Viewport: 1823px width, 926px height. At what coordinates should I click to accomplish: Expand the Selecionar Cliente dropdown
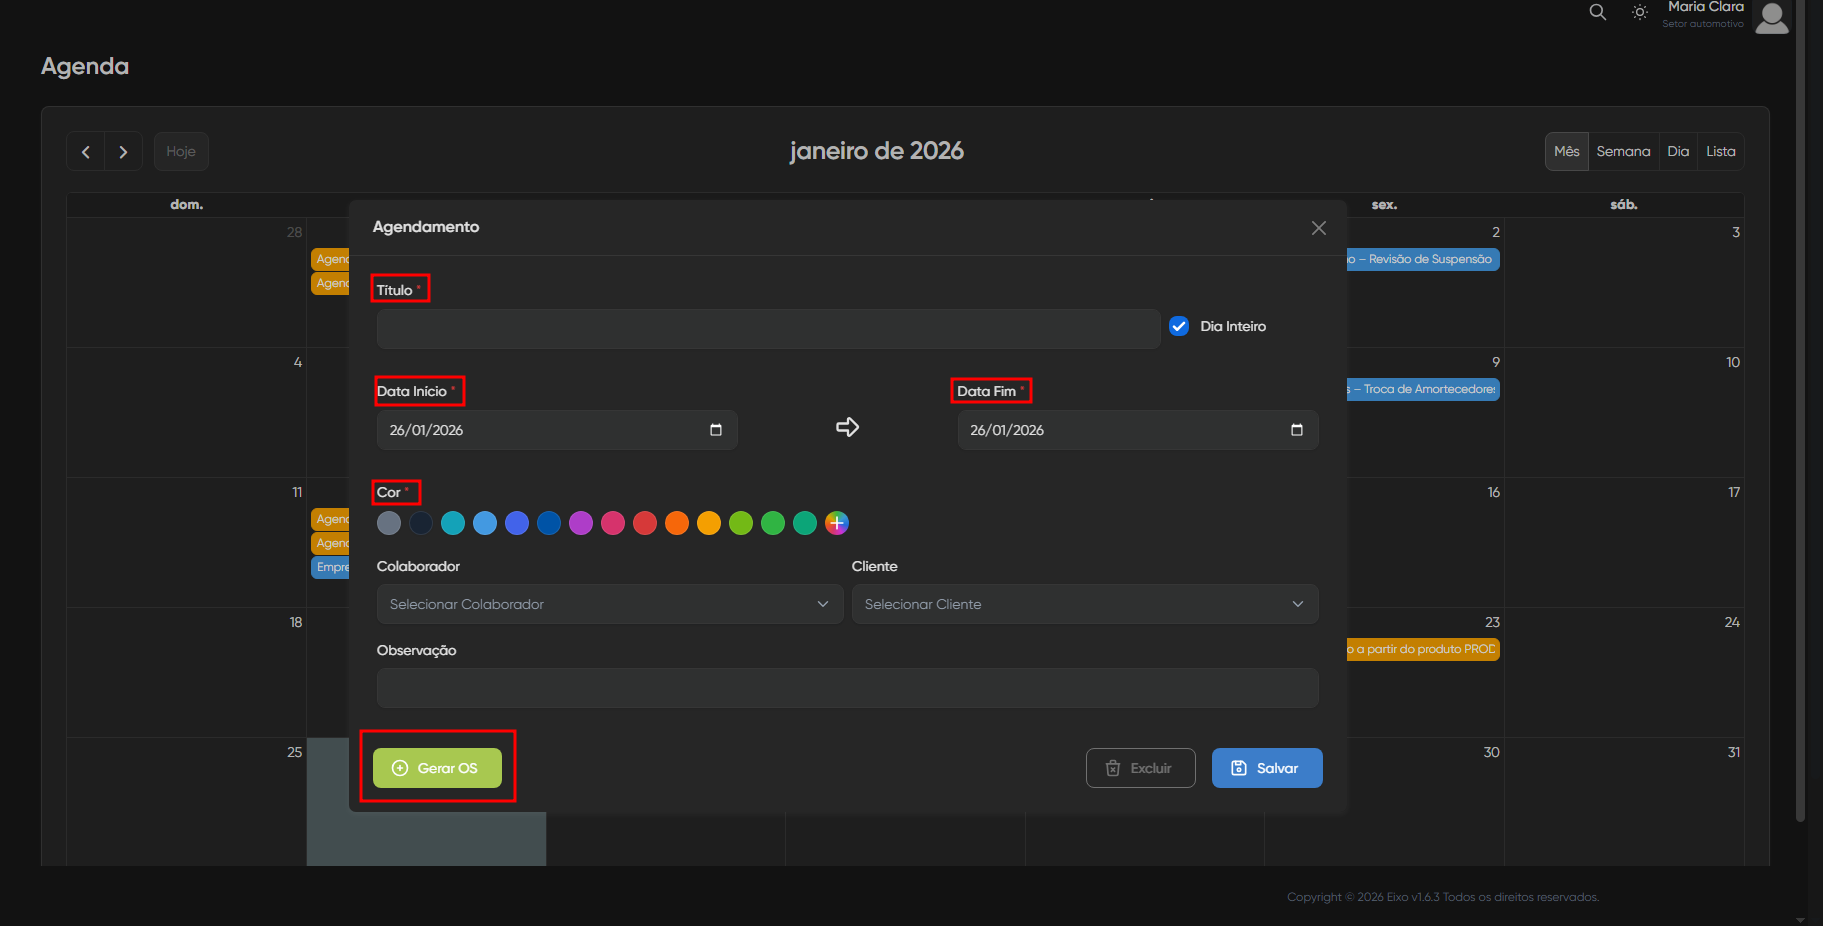pos(1084,604)
